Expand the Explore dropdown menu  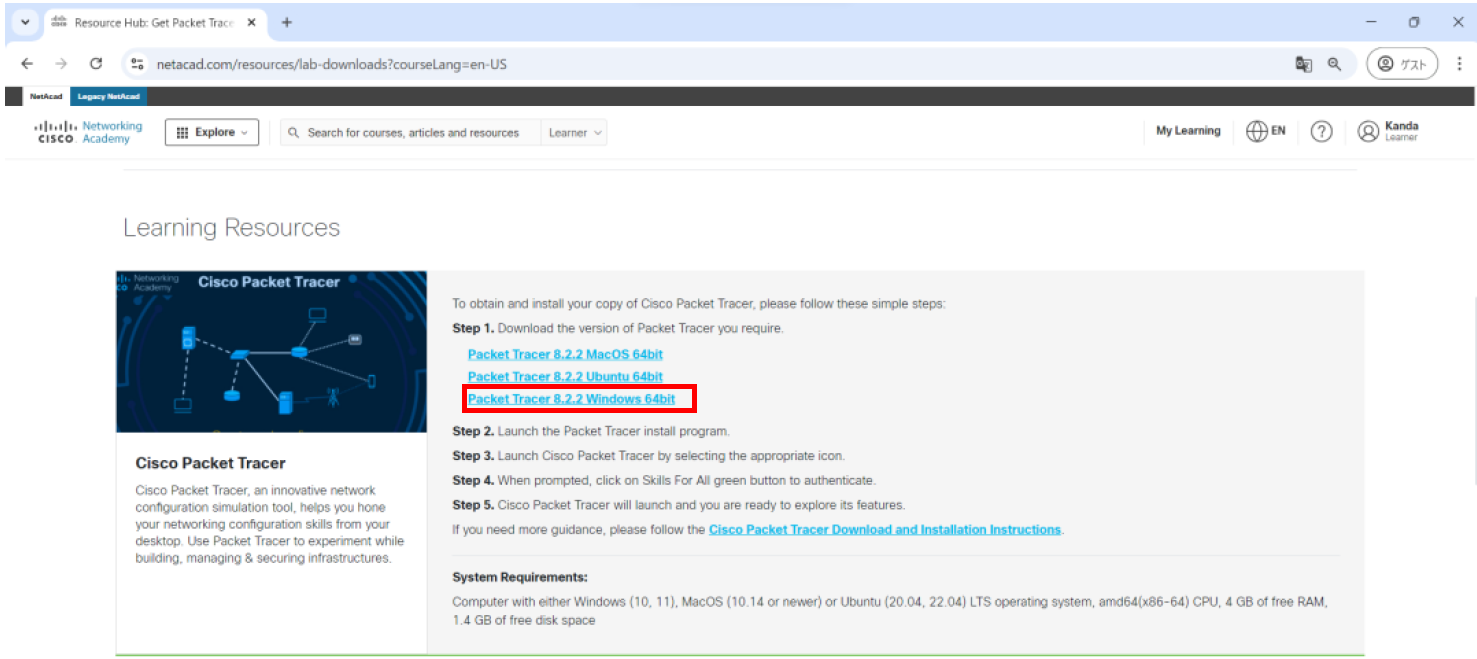pyautogui.click(x=212, y=132)
